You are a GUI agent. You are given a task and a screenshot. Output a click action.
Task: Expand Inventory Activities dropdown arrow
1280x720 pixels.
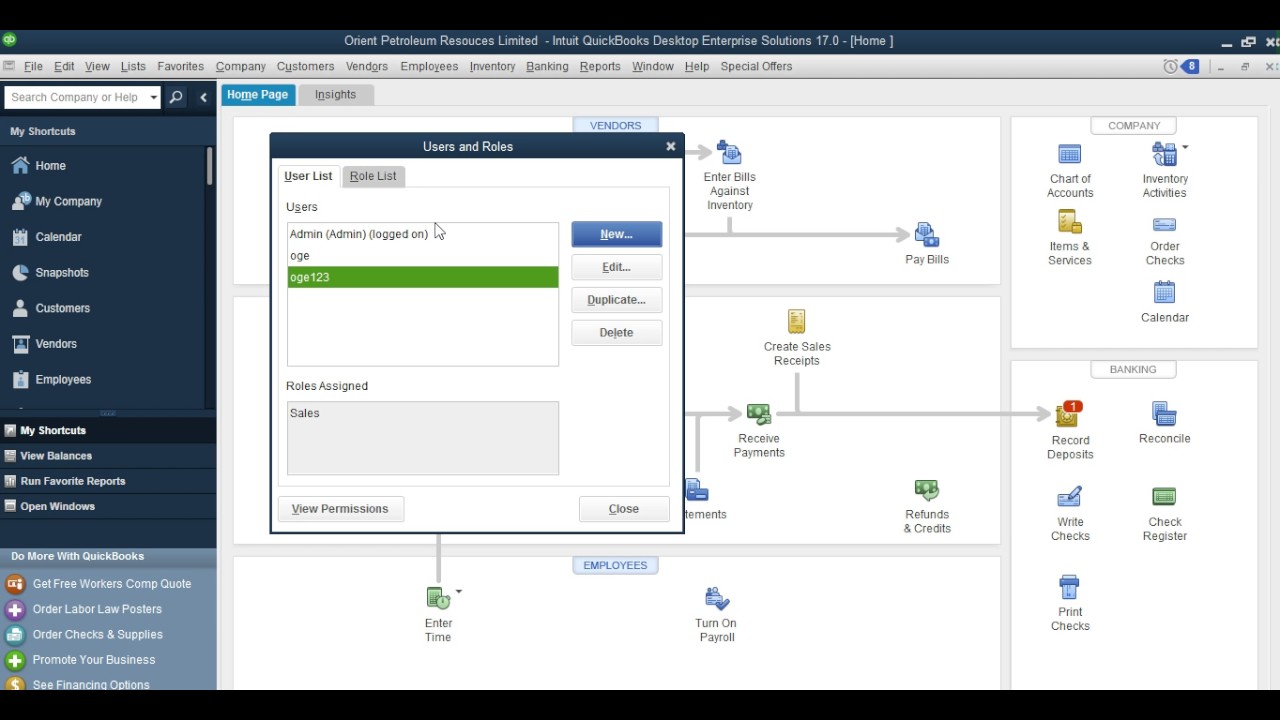pos(1185,147)
